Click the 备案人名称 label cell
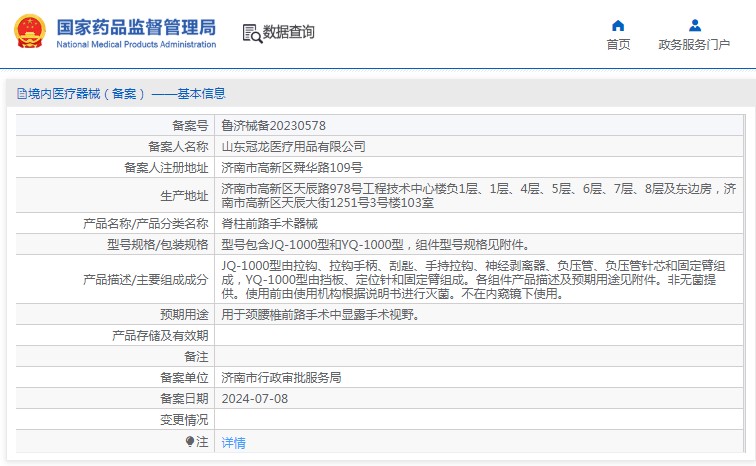 tap(116, 146)
